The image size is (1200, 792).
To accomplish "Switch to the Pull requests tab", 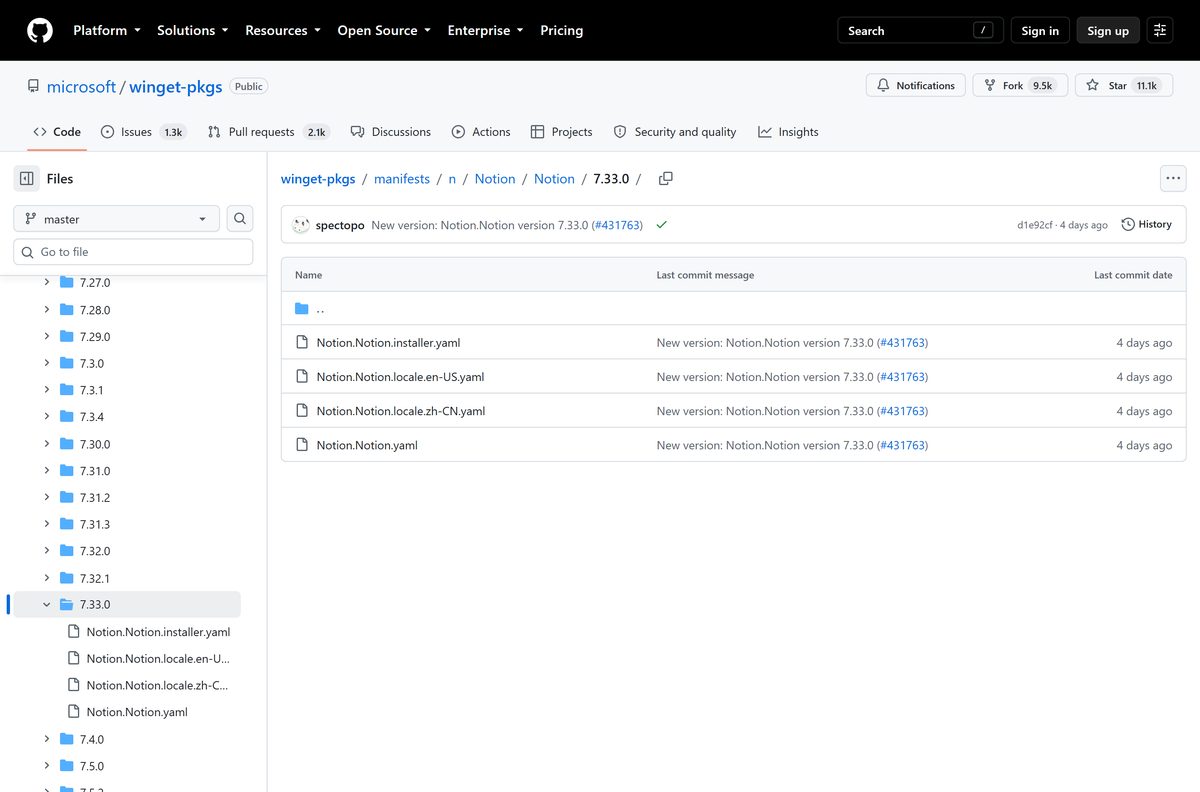I will click(x=269, y=132).
